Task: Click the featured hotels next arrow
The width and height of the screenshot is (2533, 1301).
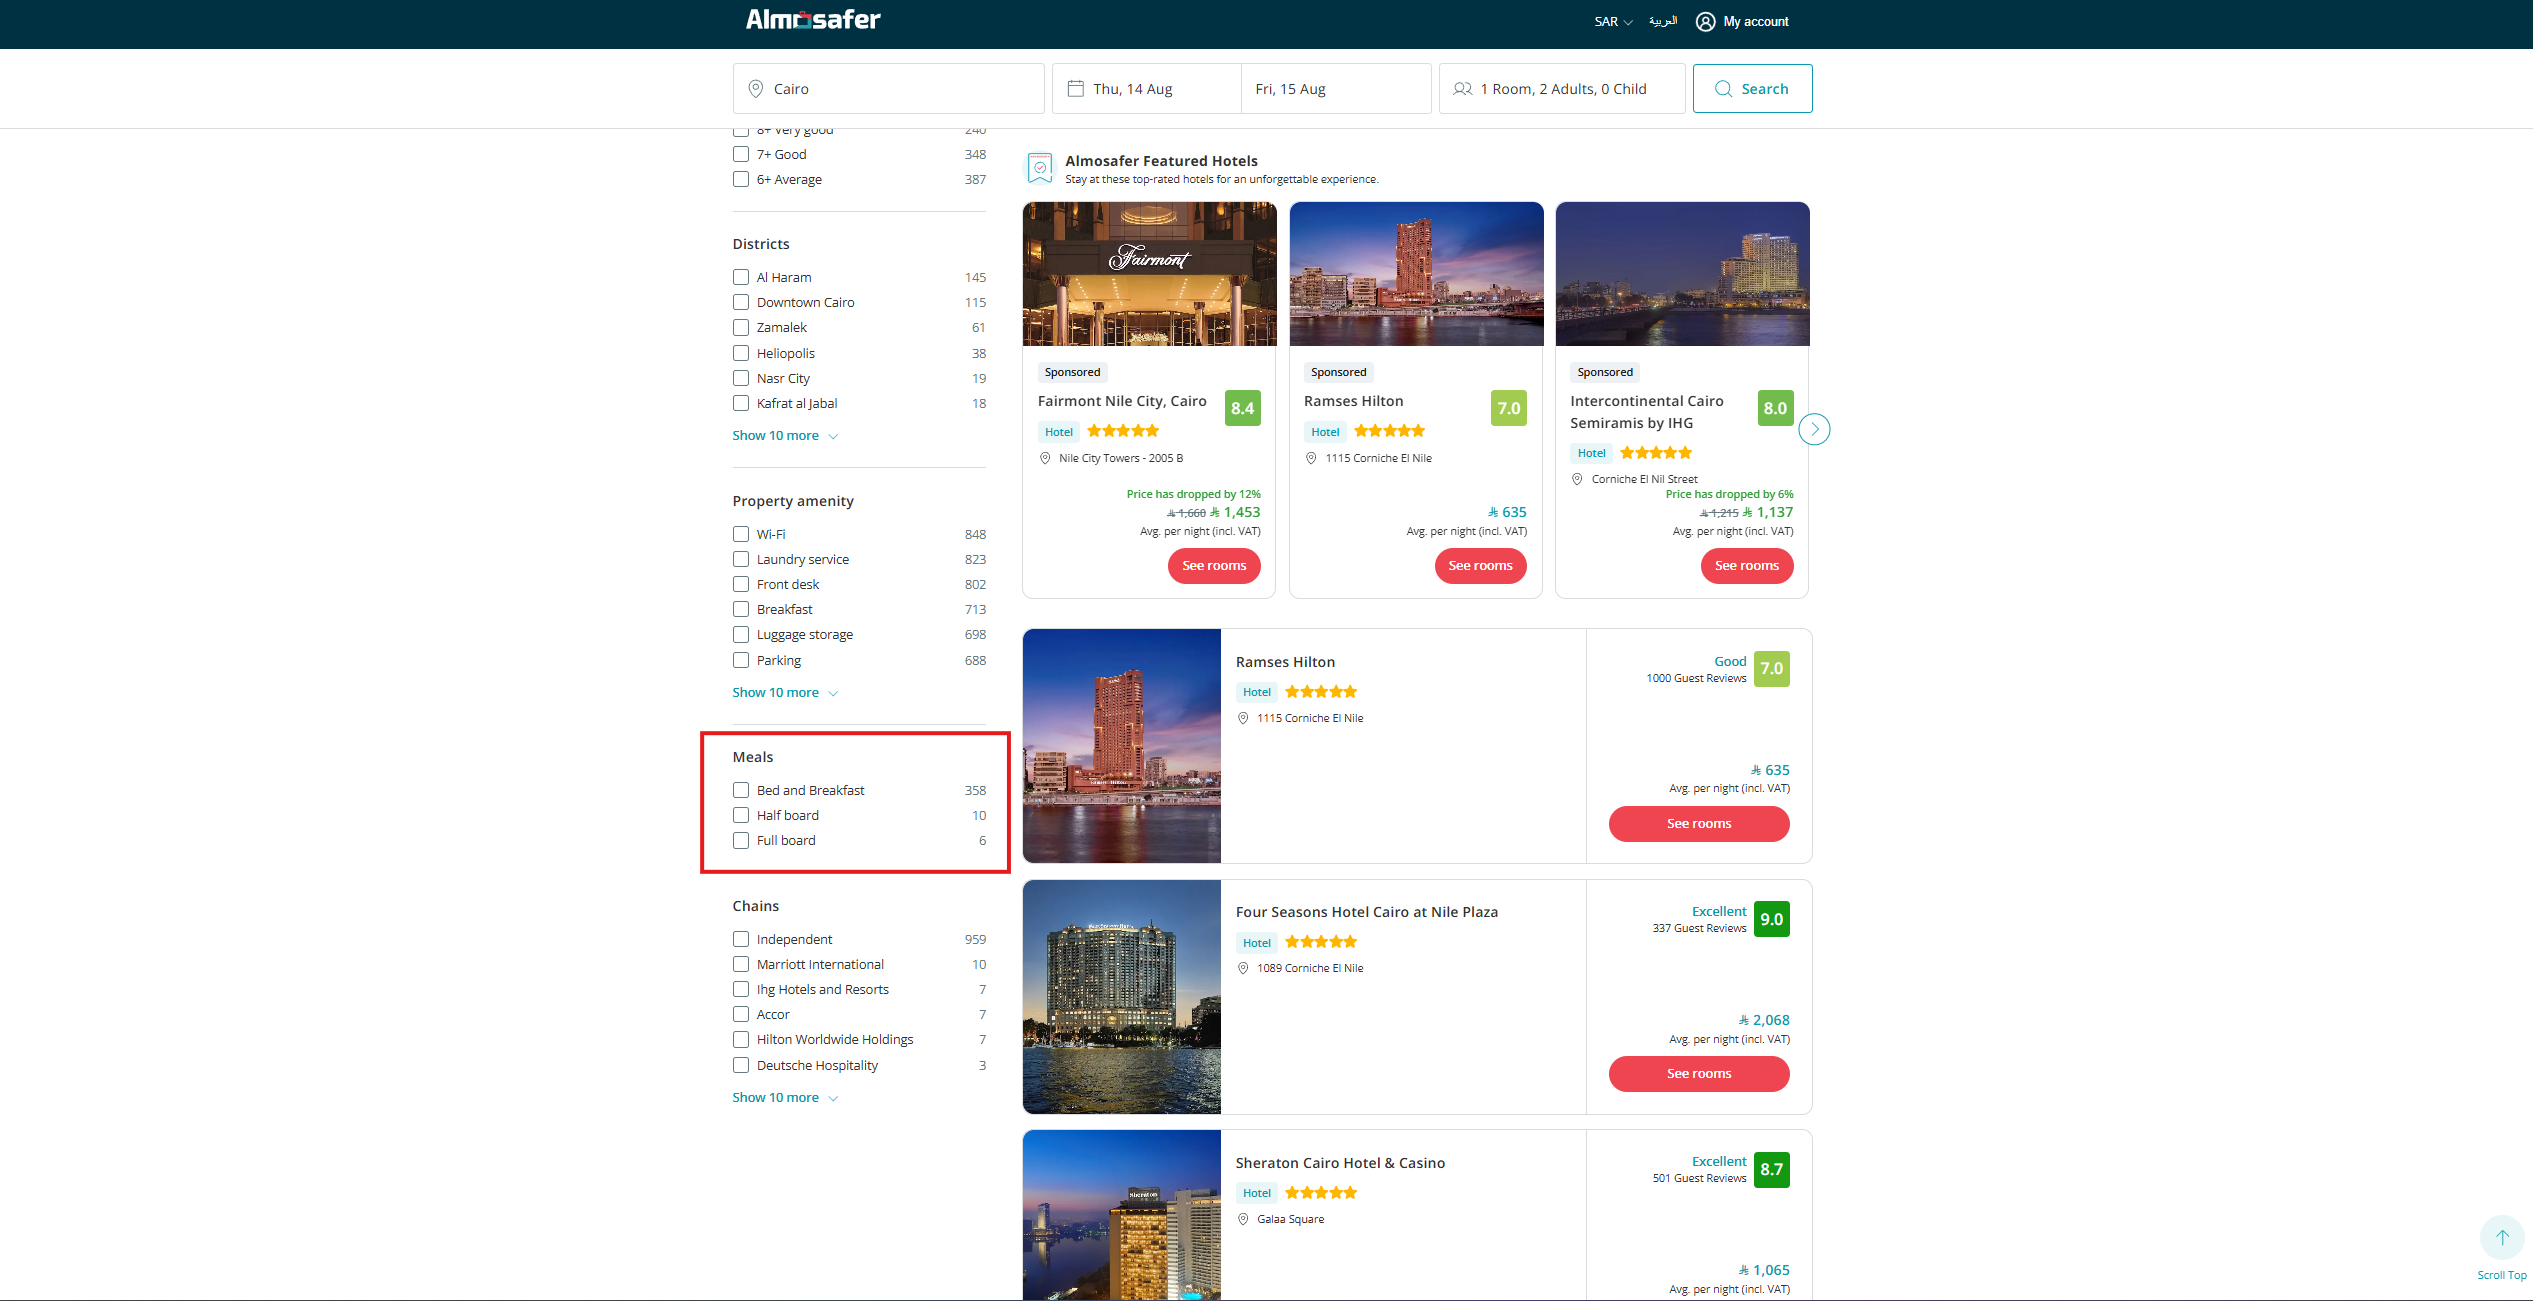Action: (x=1814, y=429)
